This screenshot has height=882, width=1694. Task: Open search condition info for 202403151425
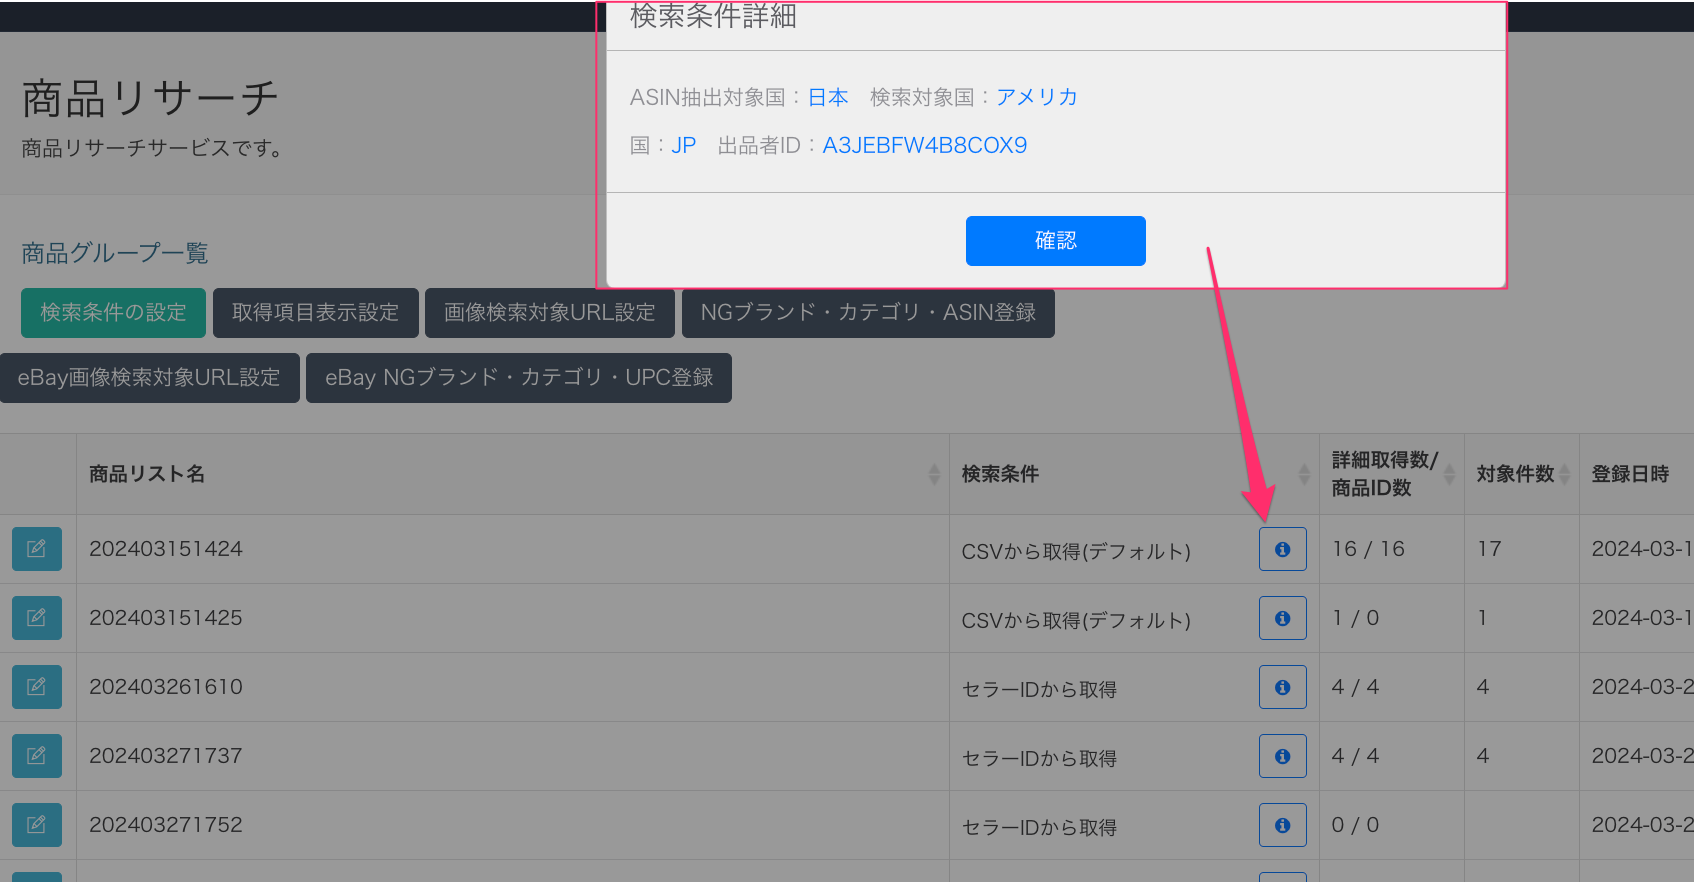1283,618
